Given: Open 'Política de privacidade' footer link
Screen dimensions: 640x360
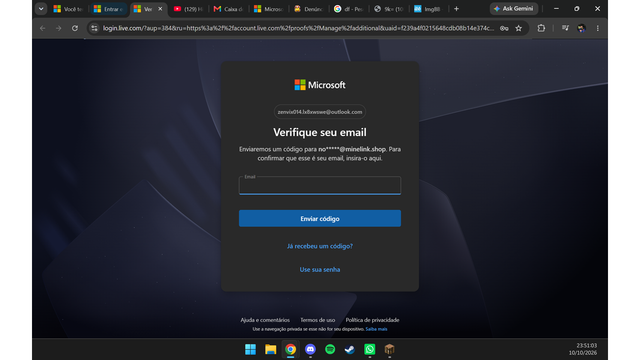Looking at the screenshot, I should point(372,320).
